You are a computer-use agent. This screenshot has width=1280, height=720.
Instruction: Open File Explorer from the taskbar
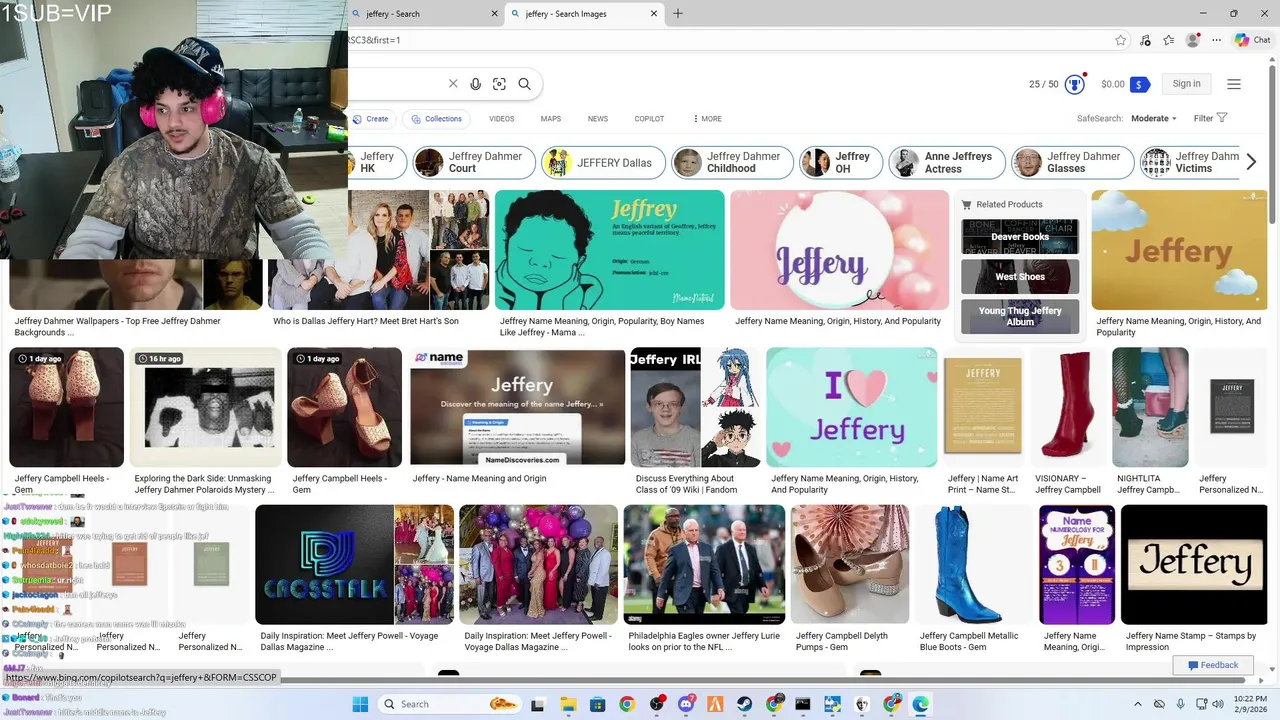pyautogui.click(x=568, y=704)
